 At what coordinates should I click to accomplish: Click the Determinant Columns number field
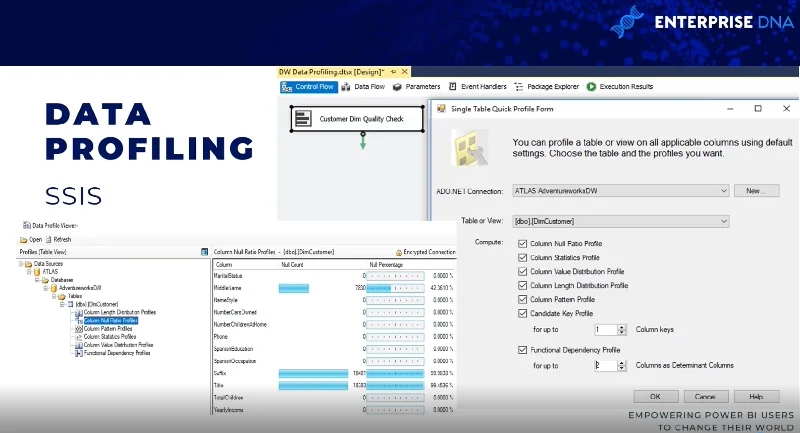(606, 366)
